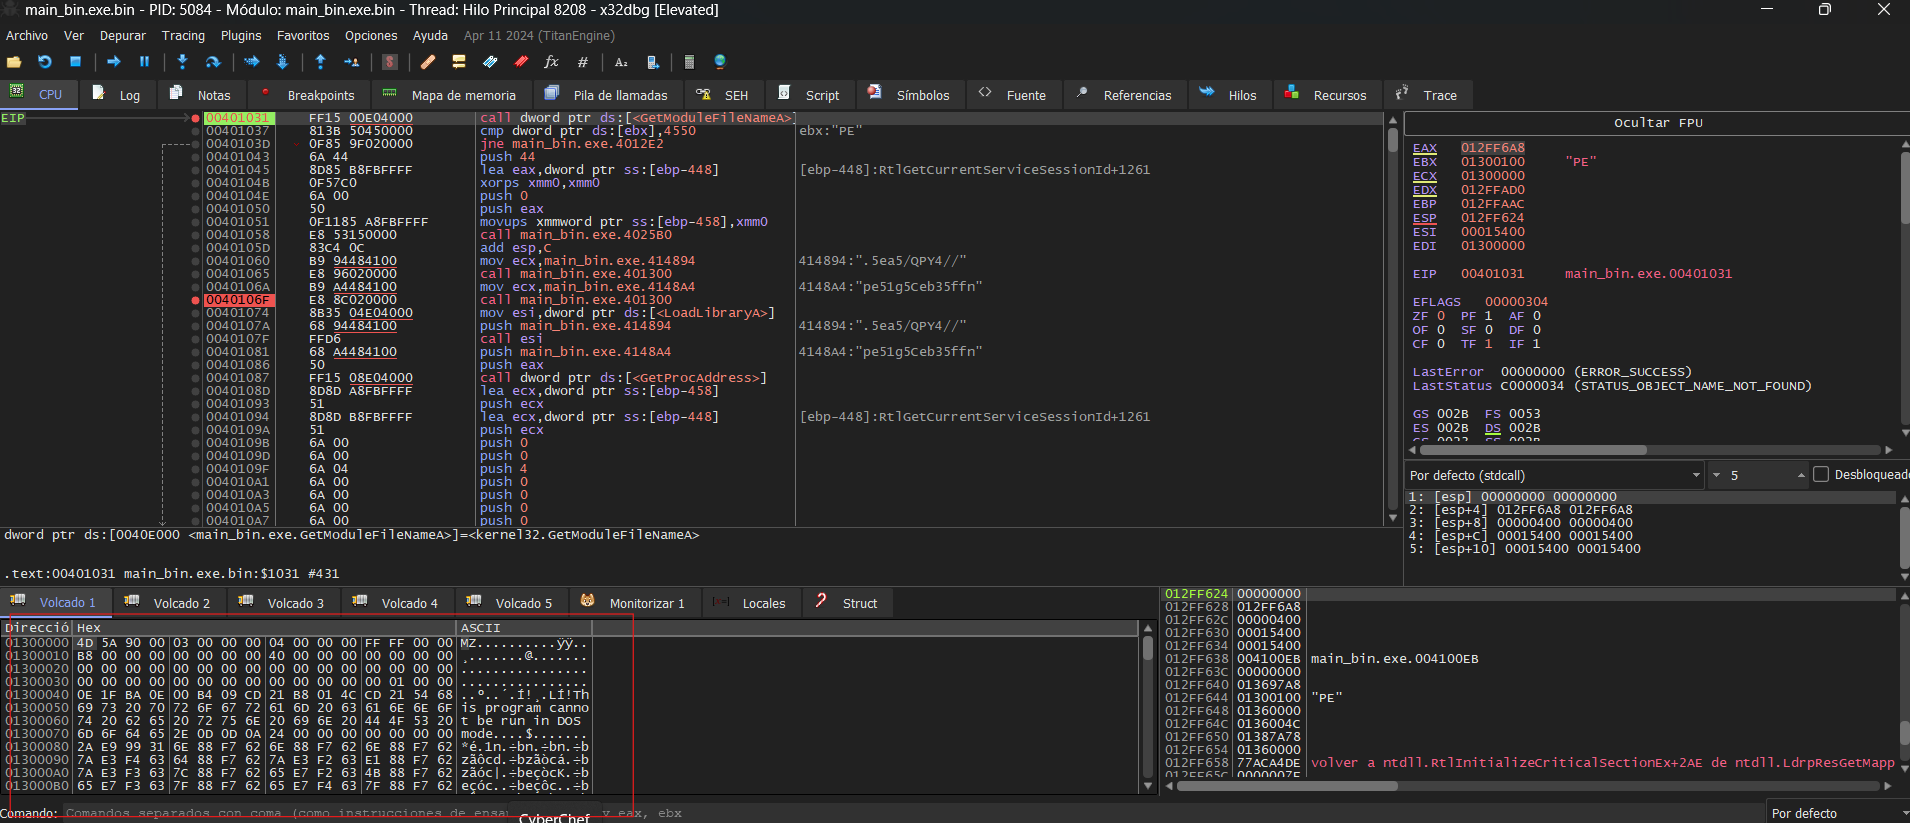Click the Open file folder icon
Screen dimensions: 1910x823
pyautogui.click(x=14, y=62)
